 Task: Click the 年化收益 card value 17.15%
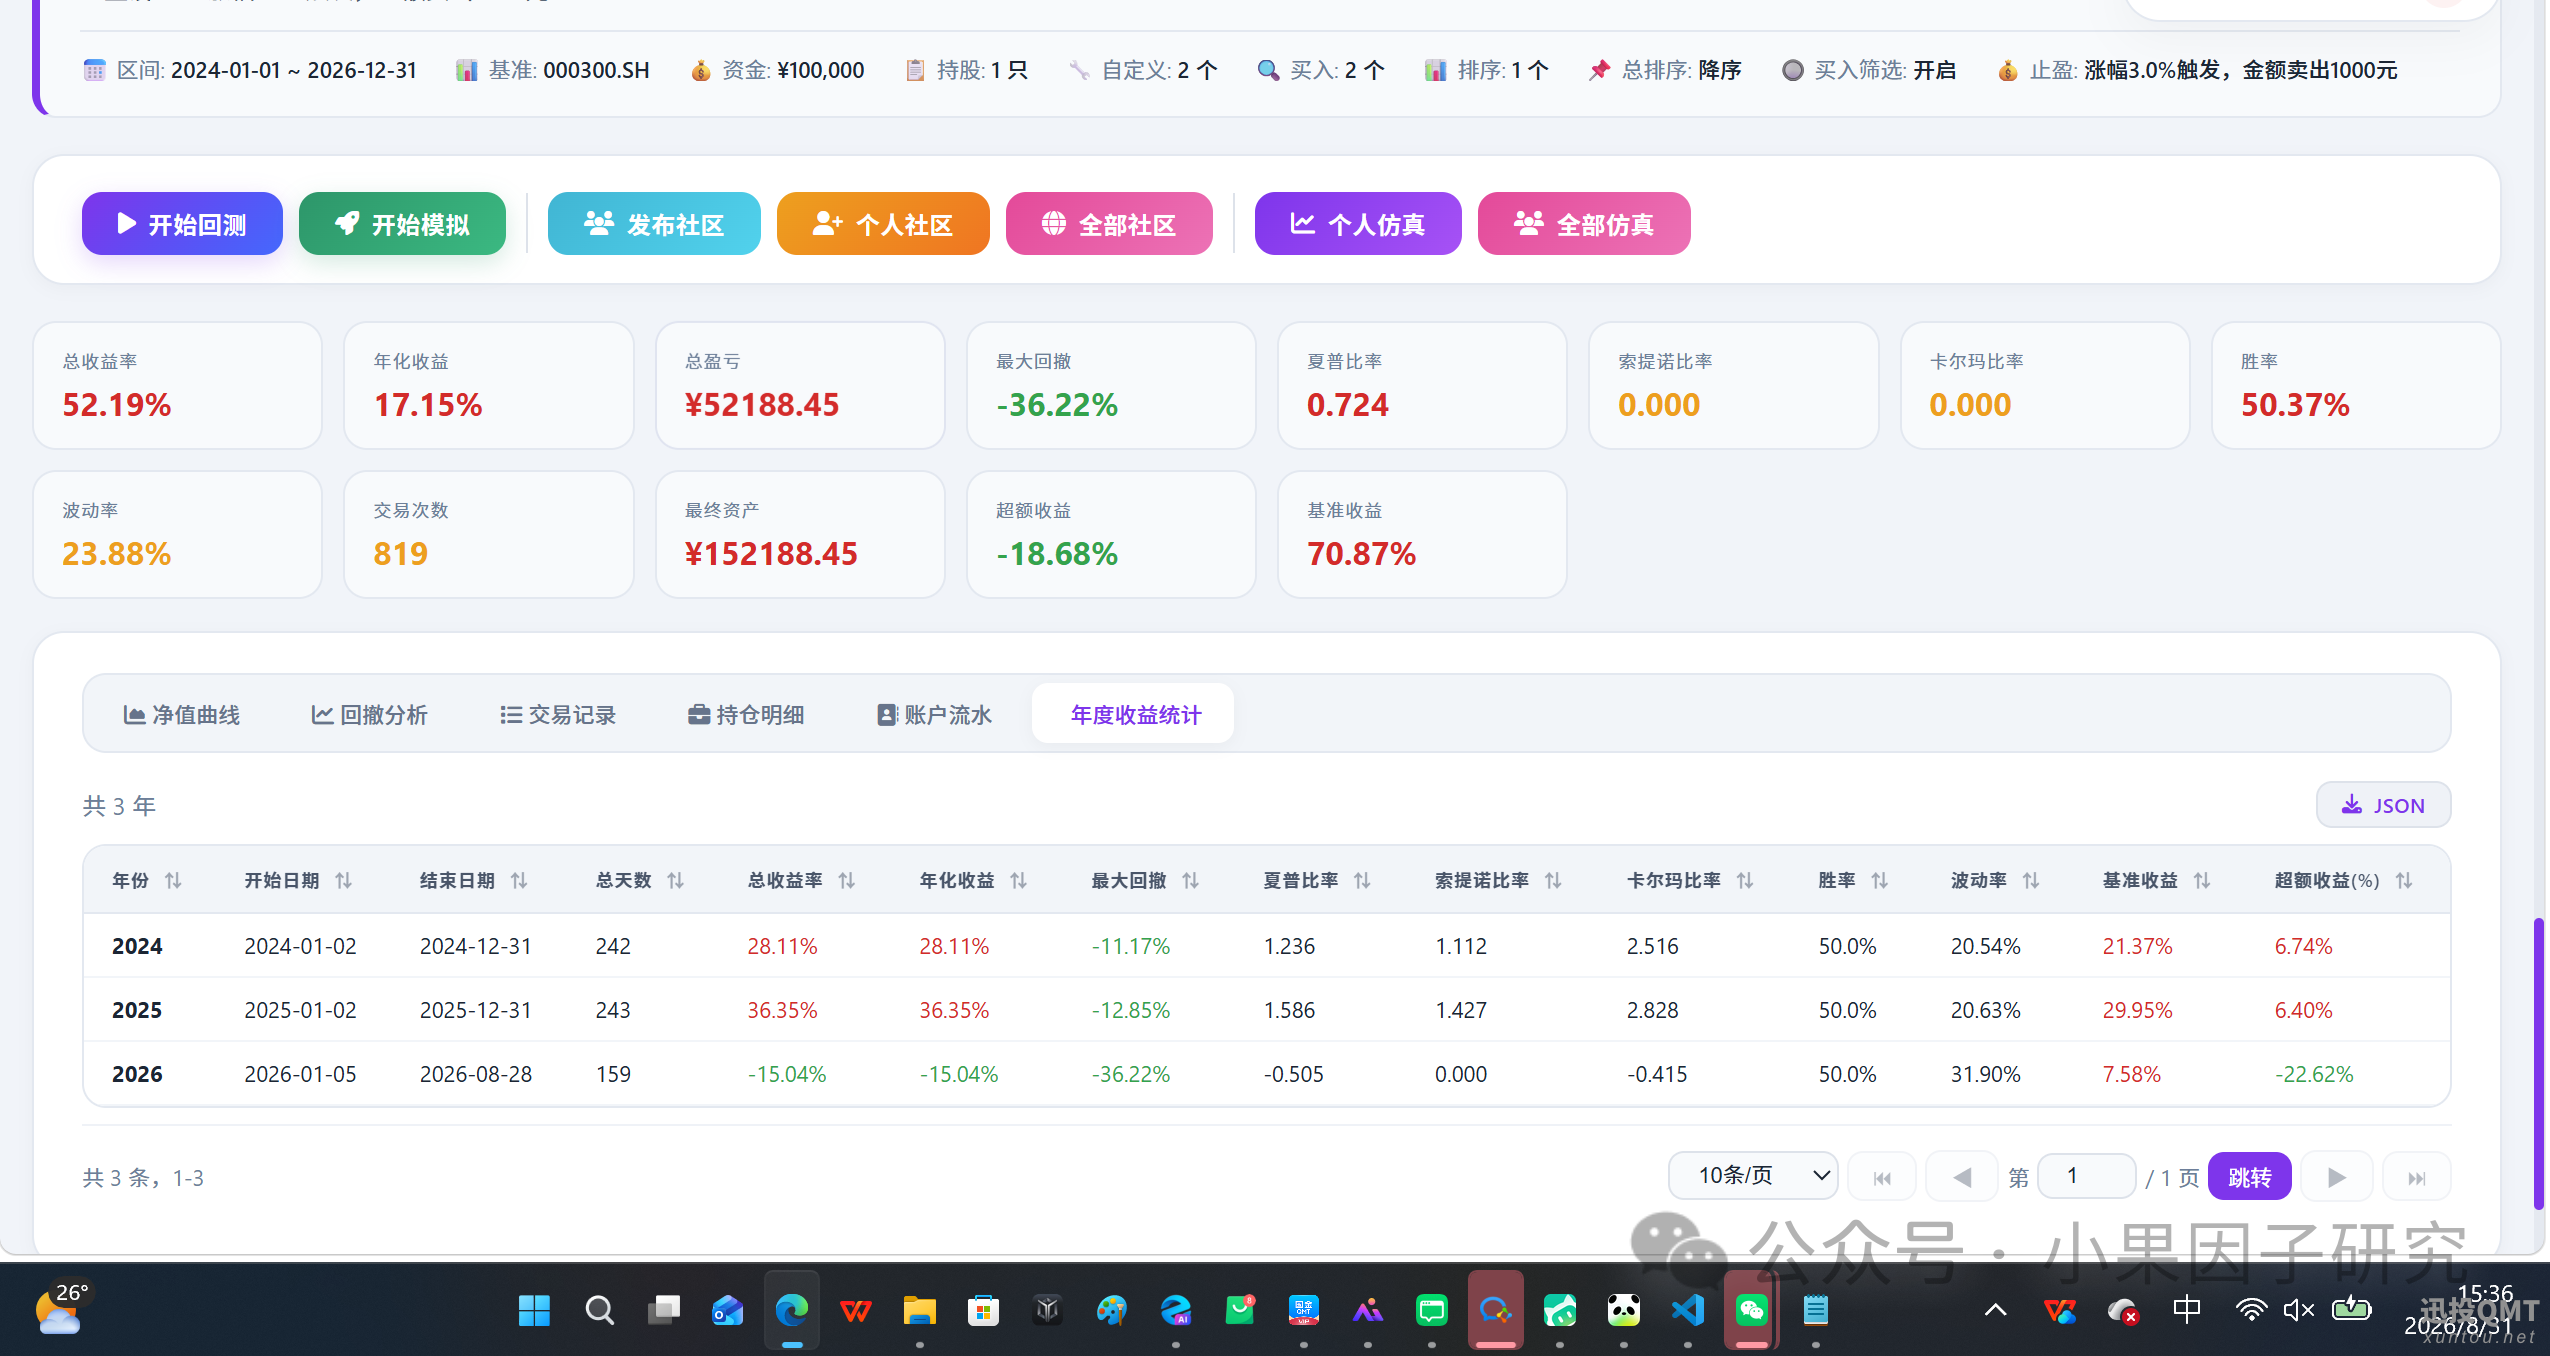428,405
